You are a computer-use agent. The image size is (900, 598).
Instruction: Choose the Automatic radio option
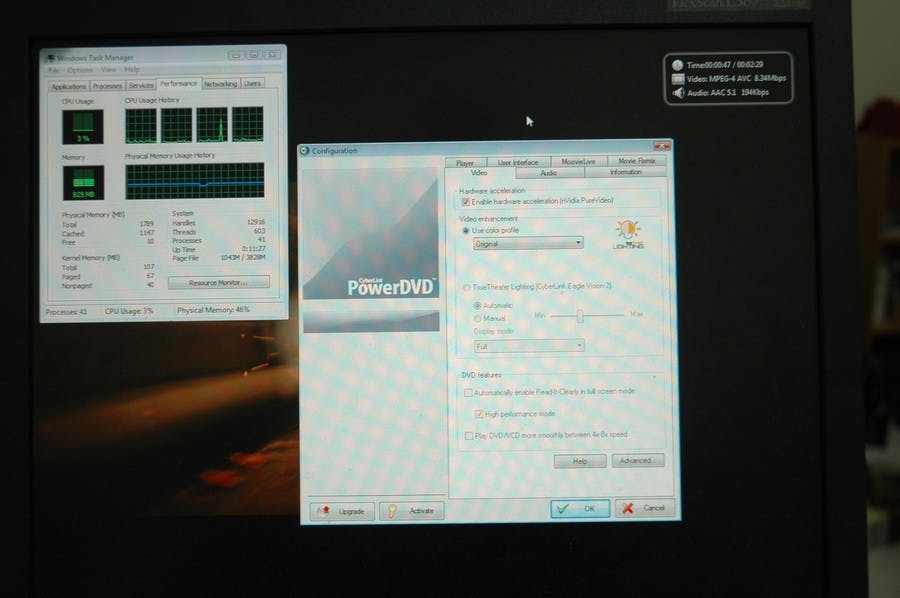(x=477, y=306)
